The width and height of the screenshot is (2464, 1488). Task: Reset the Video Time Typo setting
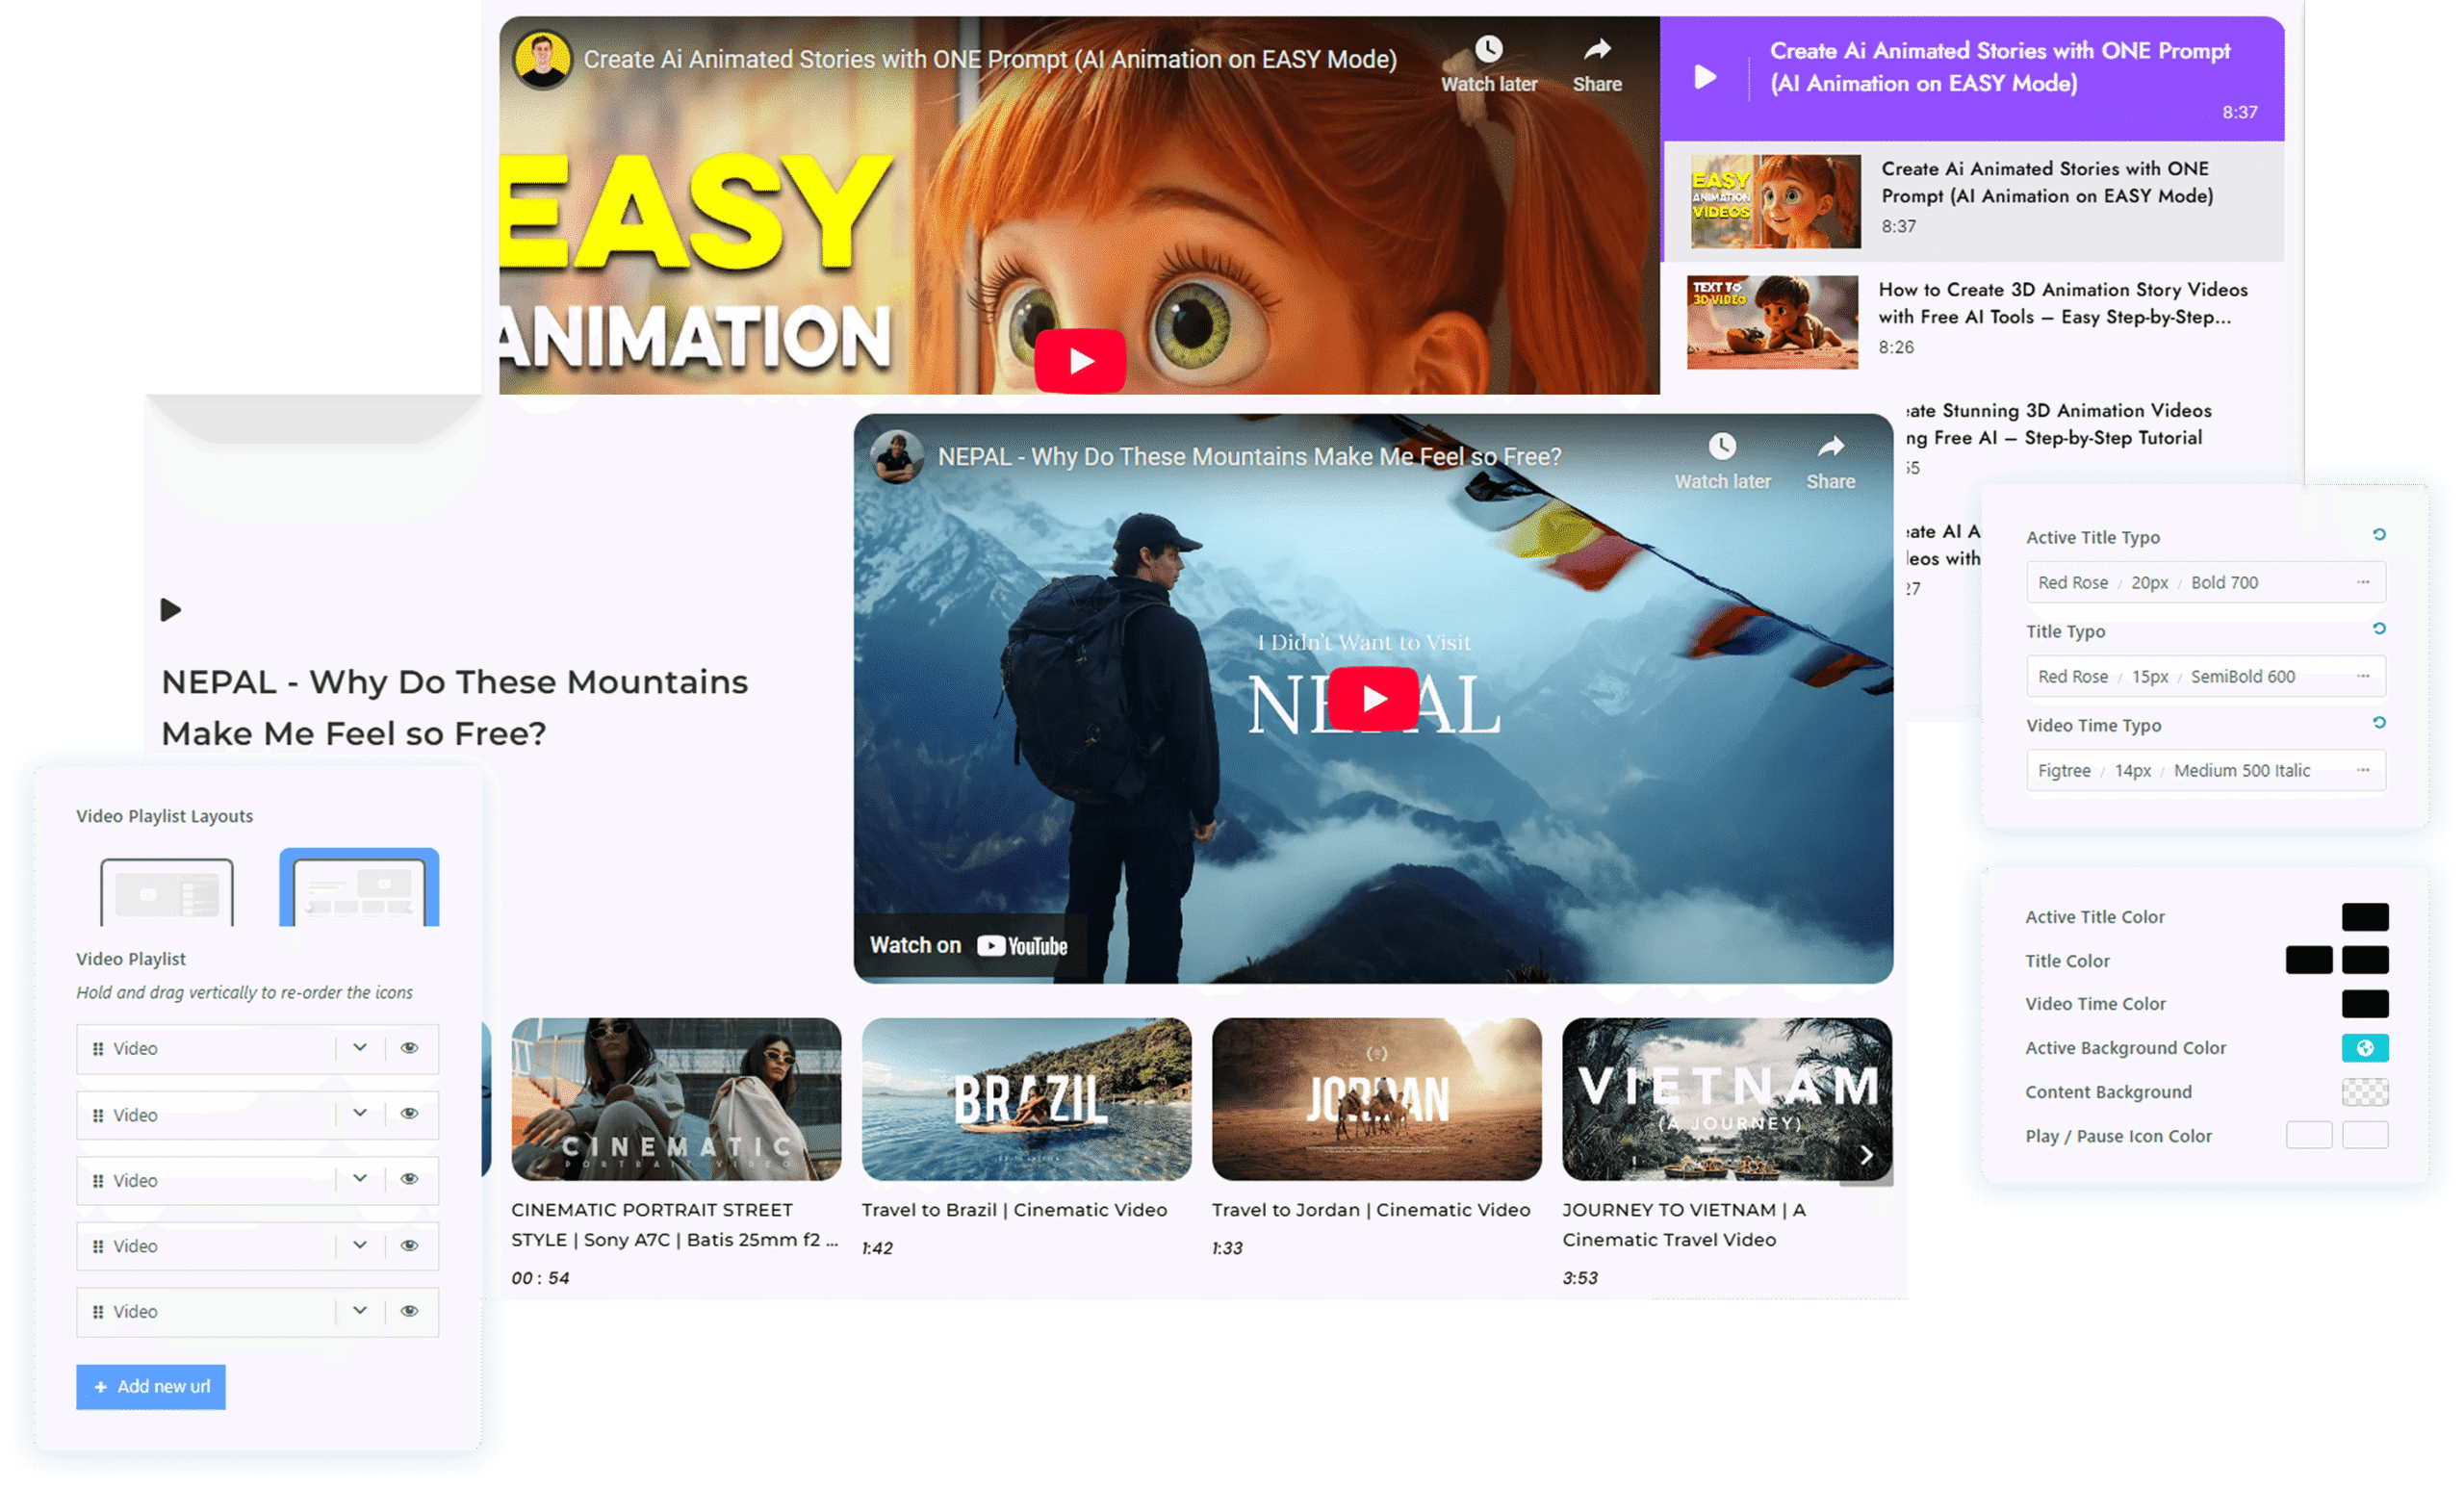click(x=2379, y=723)
